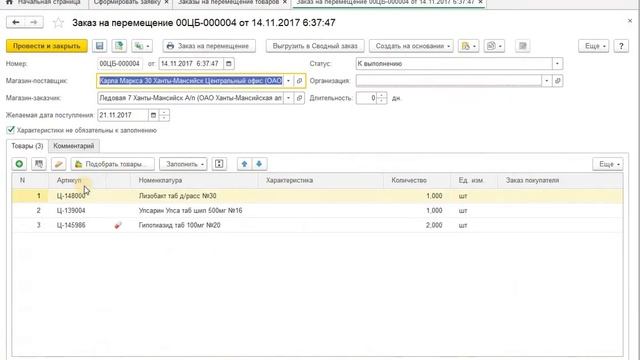Click the split row icon
This screenshot has width=640, height=360.
coord(219,164)
